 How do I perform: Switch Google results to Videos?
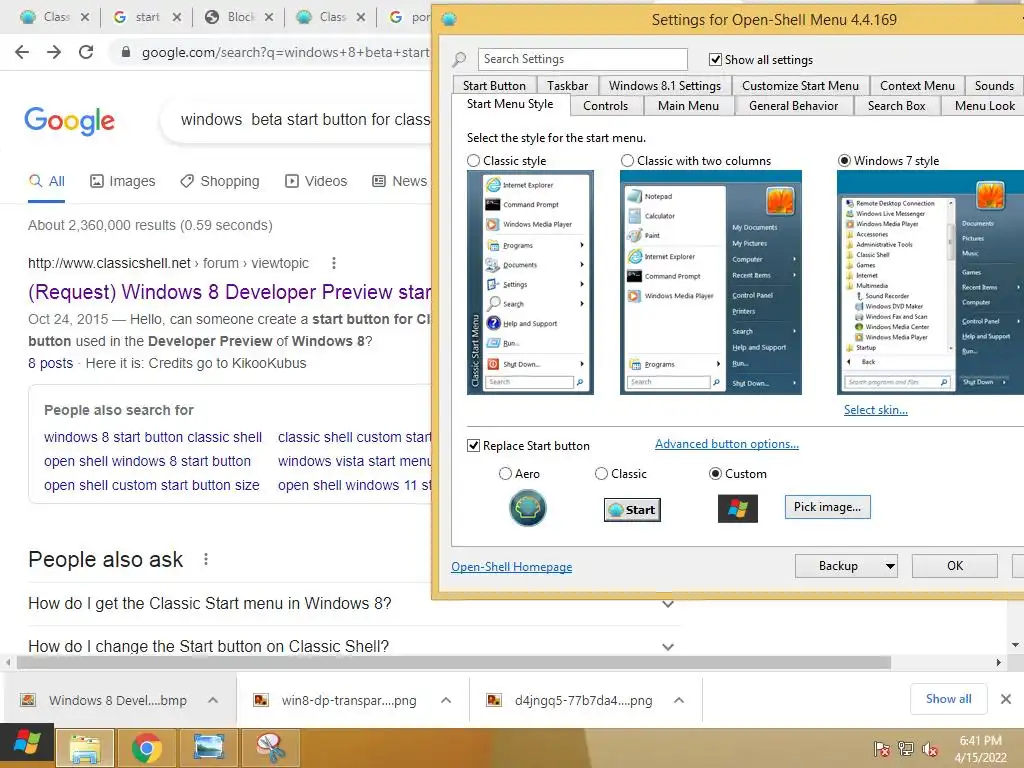tap(316, 181)
